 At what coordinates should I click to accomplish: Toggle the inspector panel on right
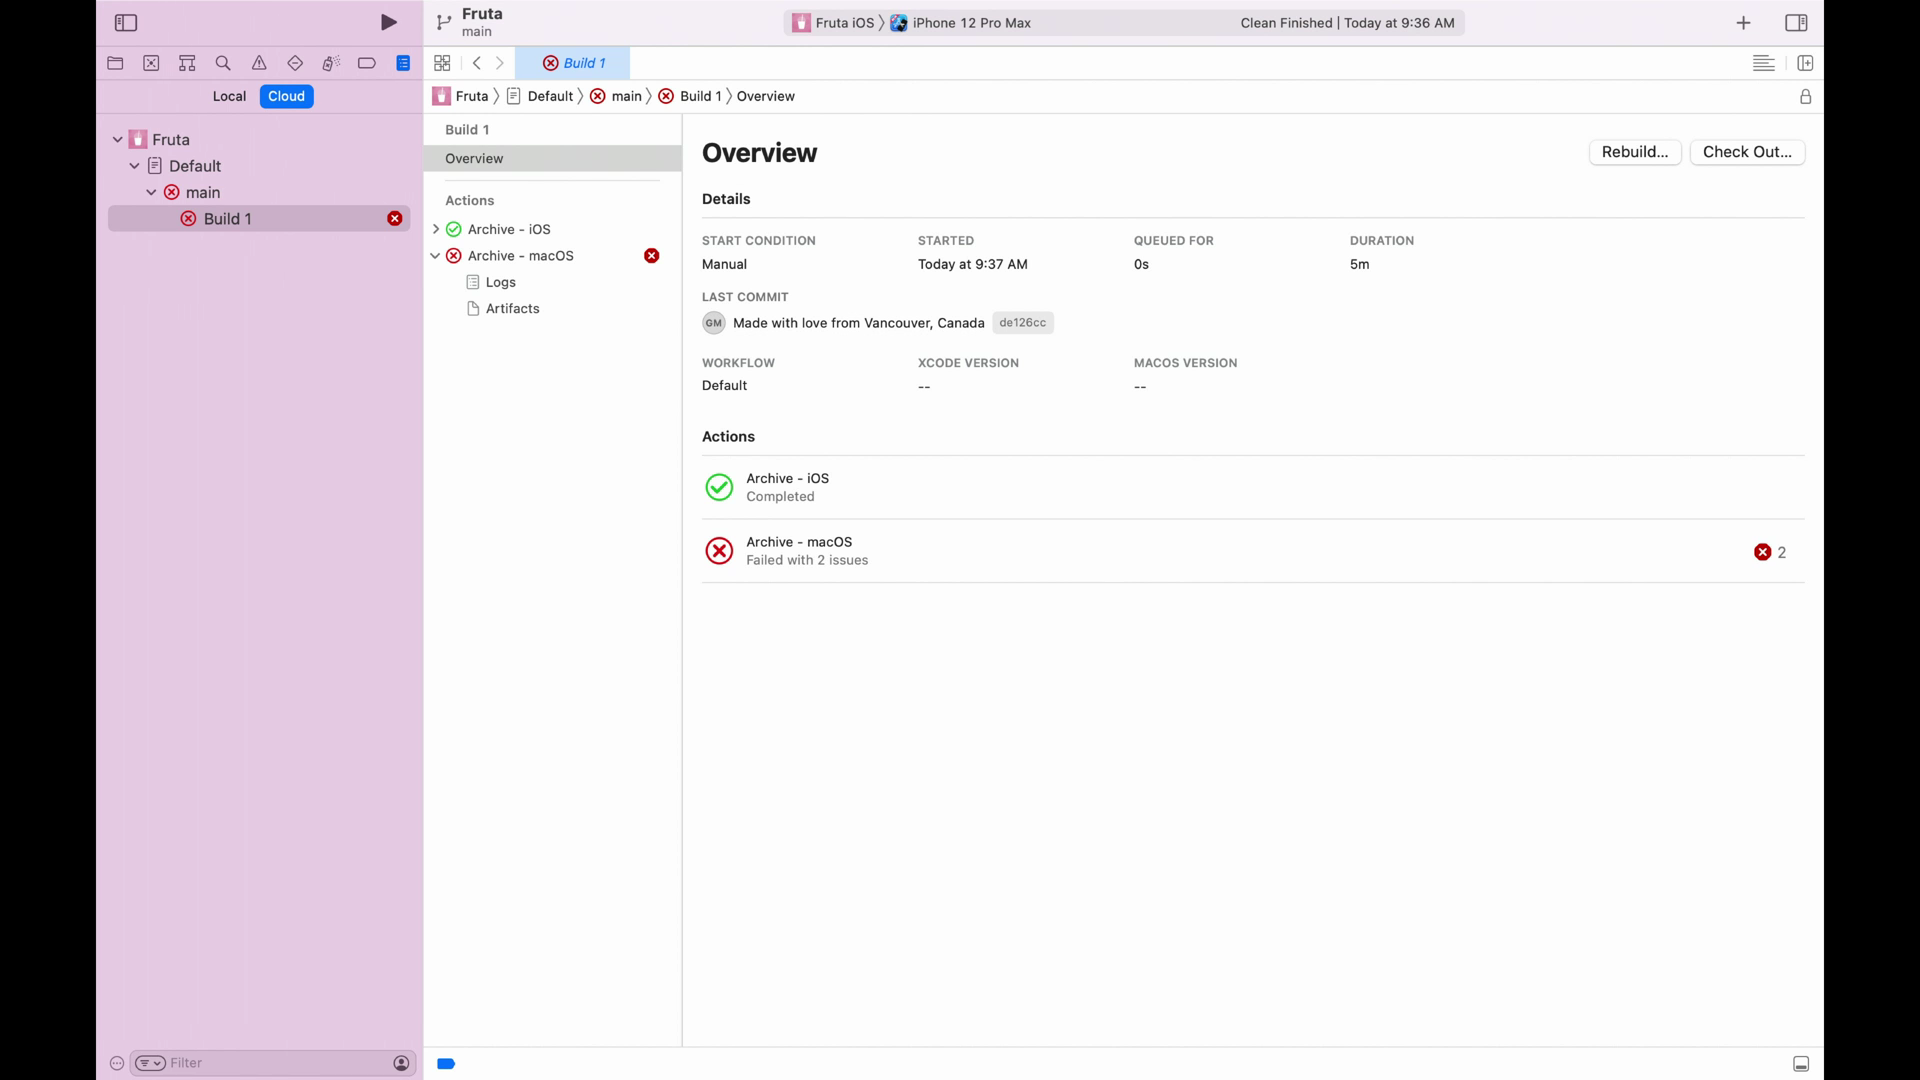click(1796, 23)
